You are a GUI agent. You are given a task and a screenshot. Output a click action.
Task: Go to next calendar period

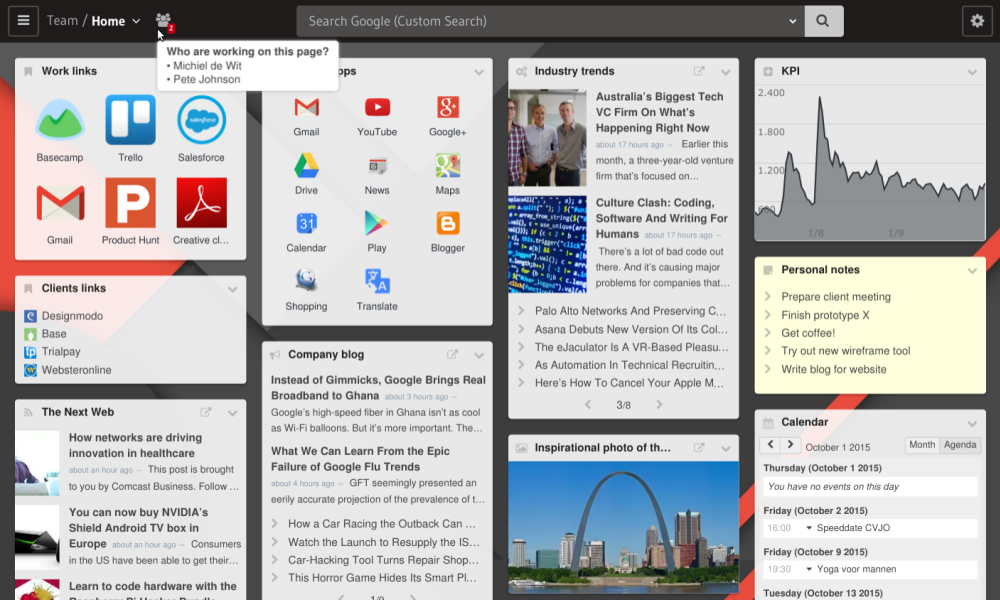[790, 445]
